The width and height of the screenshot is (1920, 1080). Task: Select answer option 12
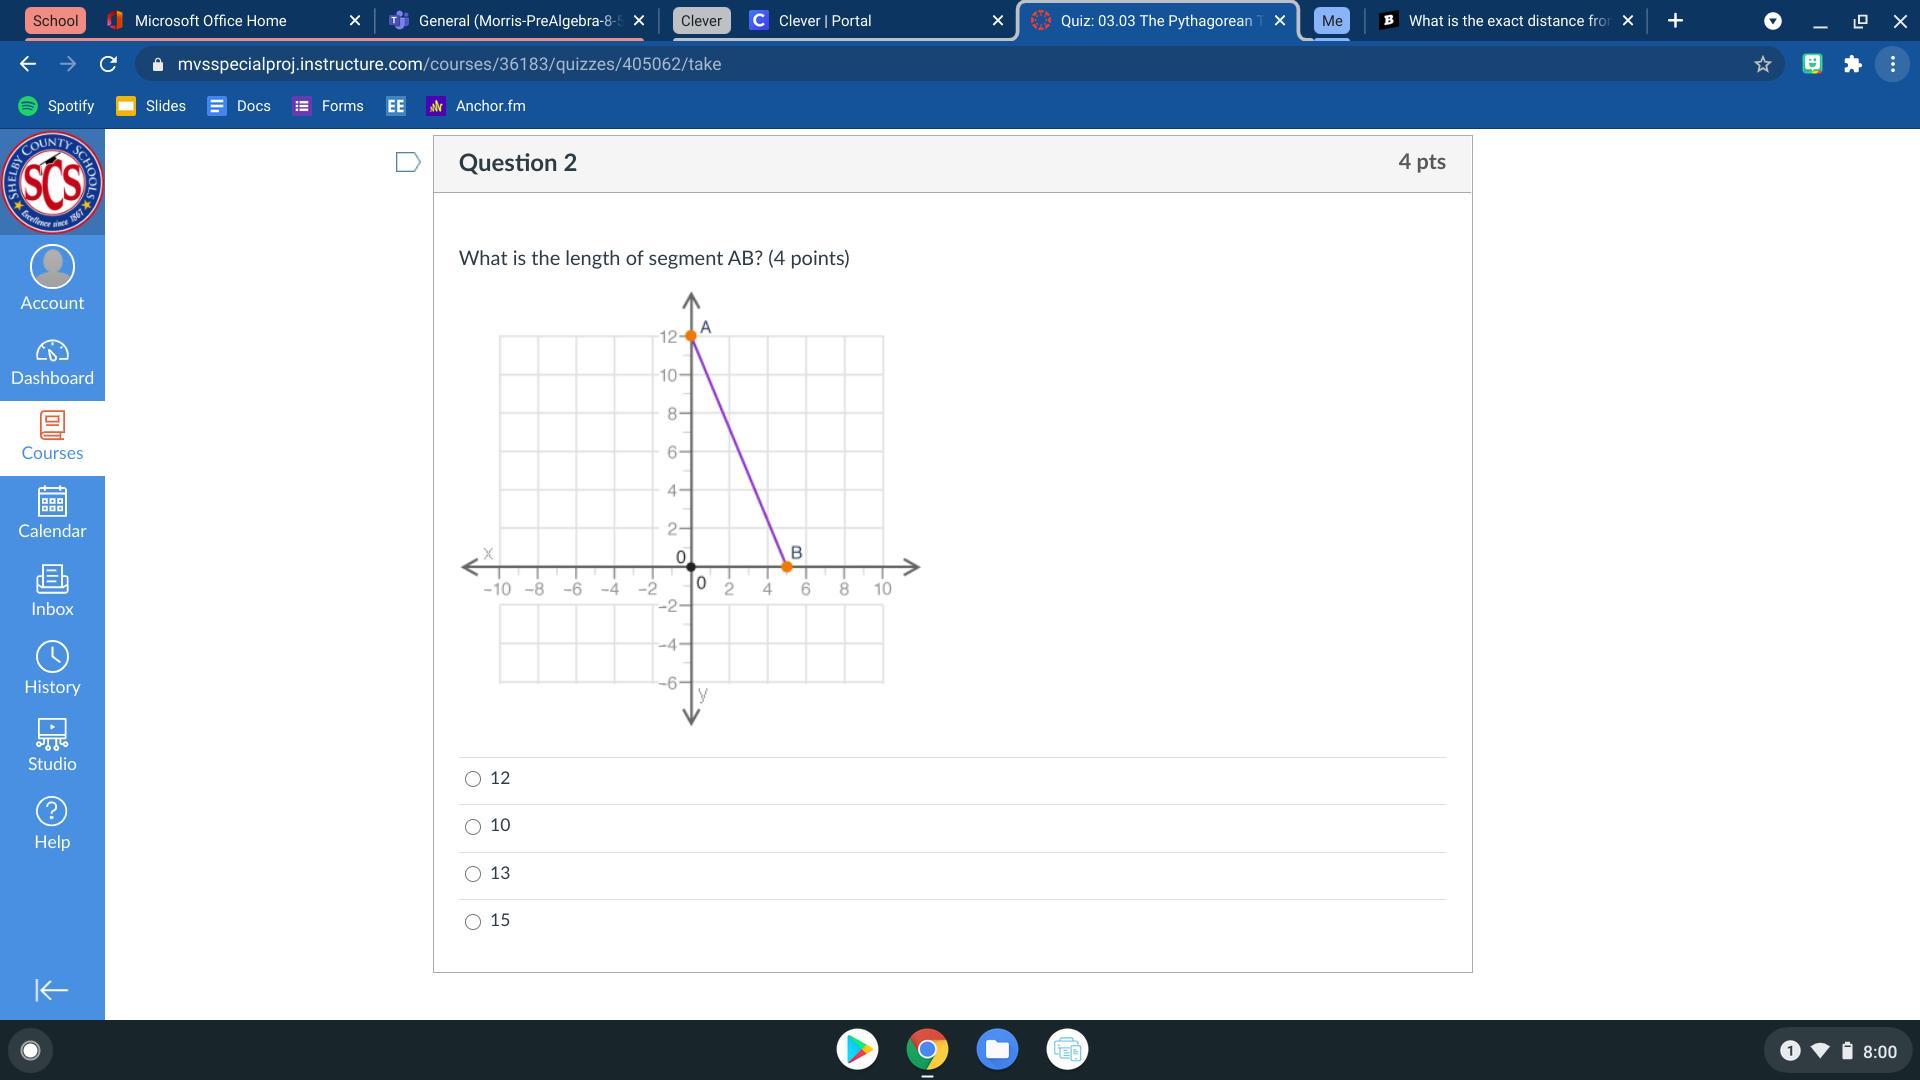(x=473, y=779)
